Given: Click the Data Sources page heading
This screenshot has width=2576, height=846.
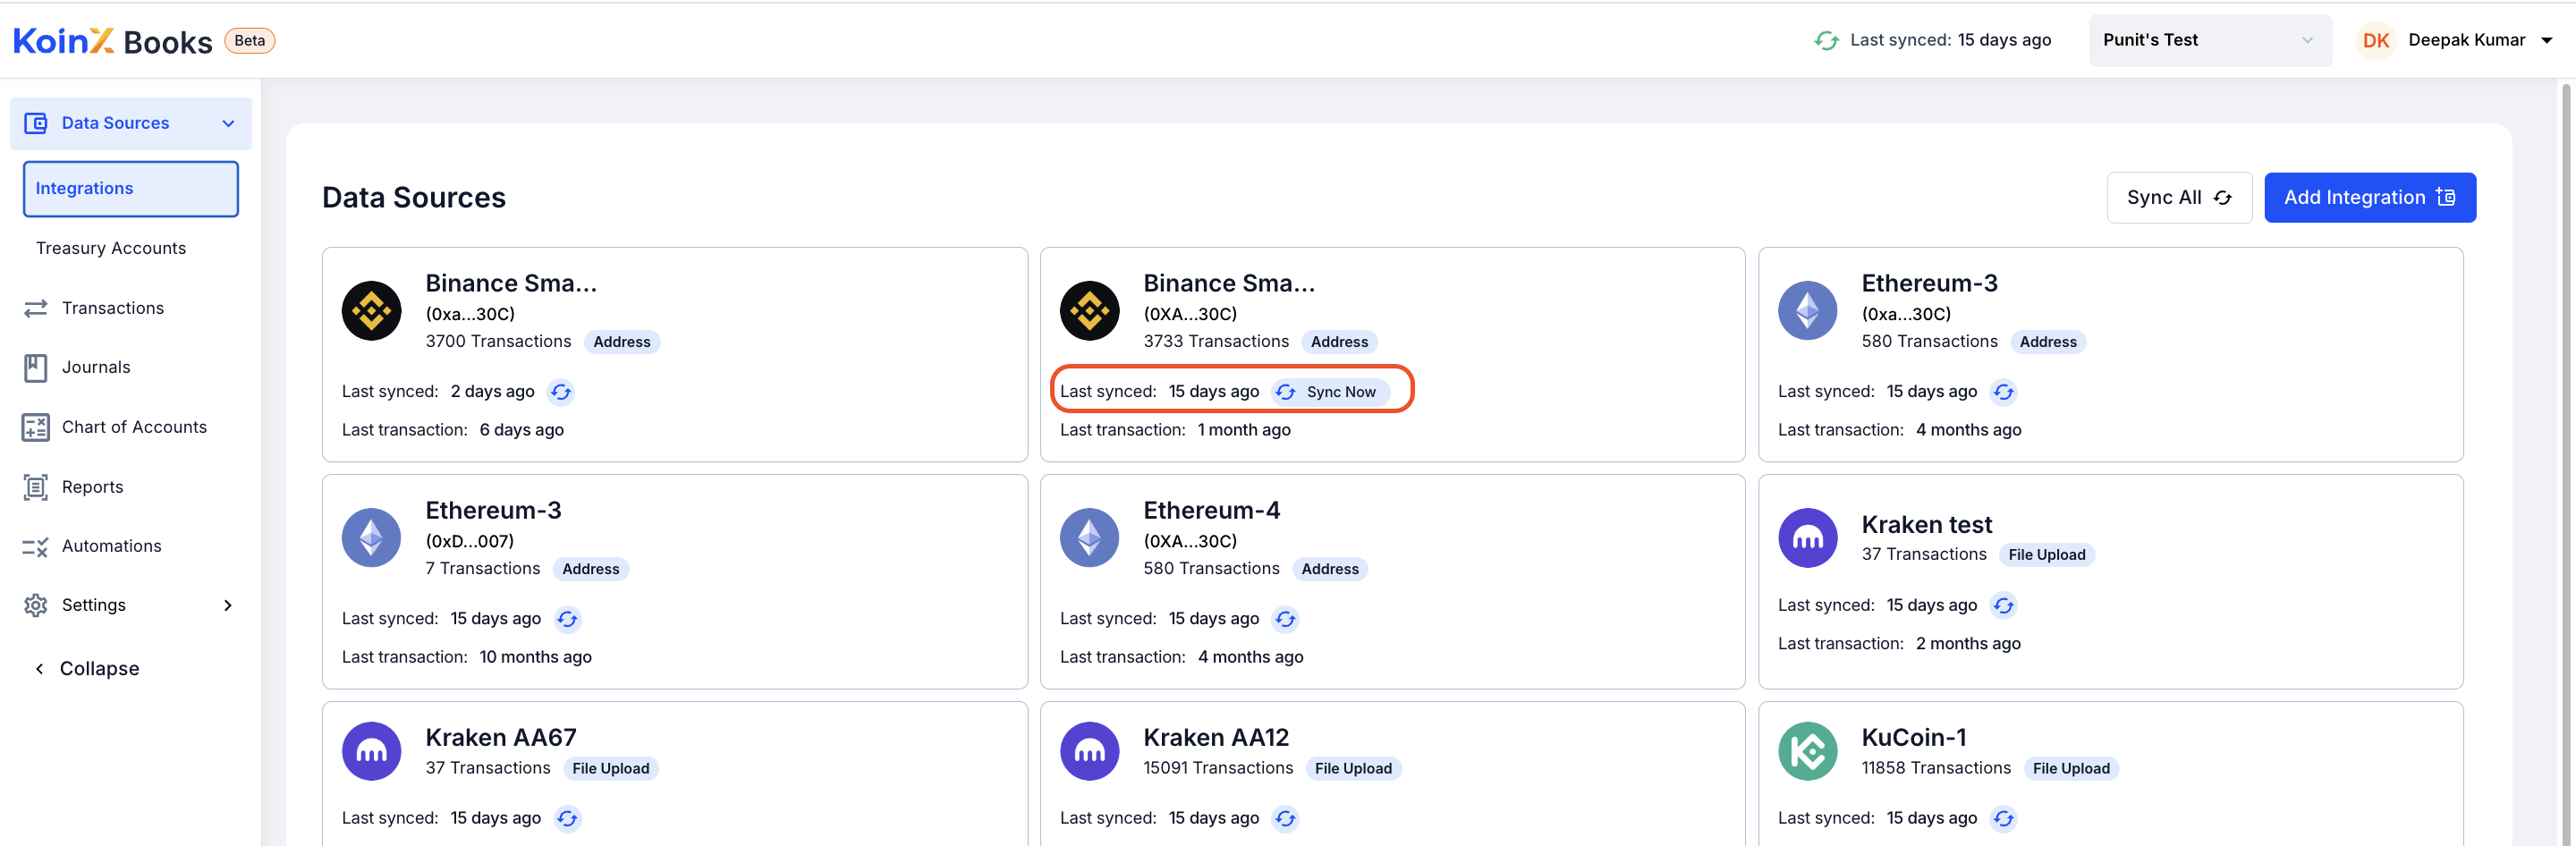Looking at the screenshot, I should click(413, 197).
